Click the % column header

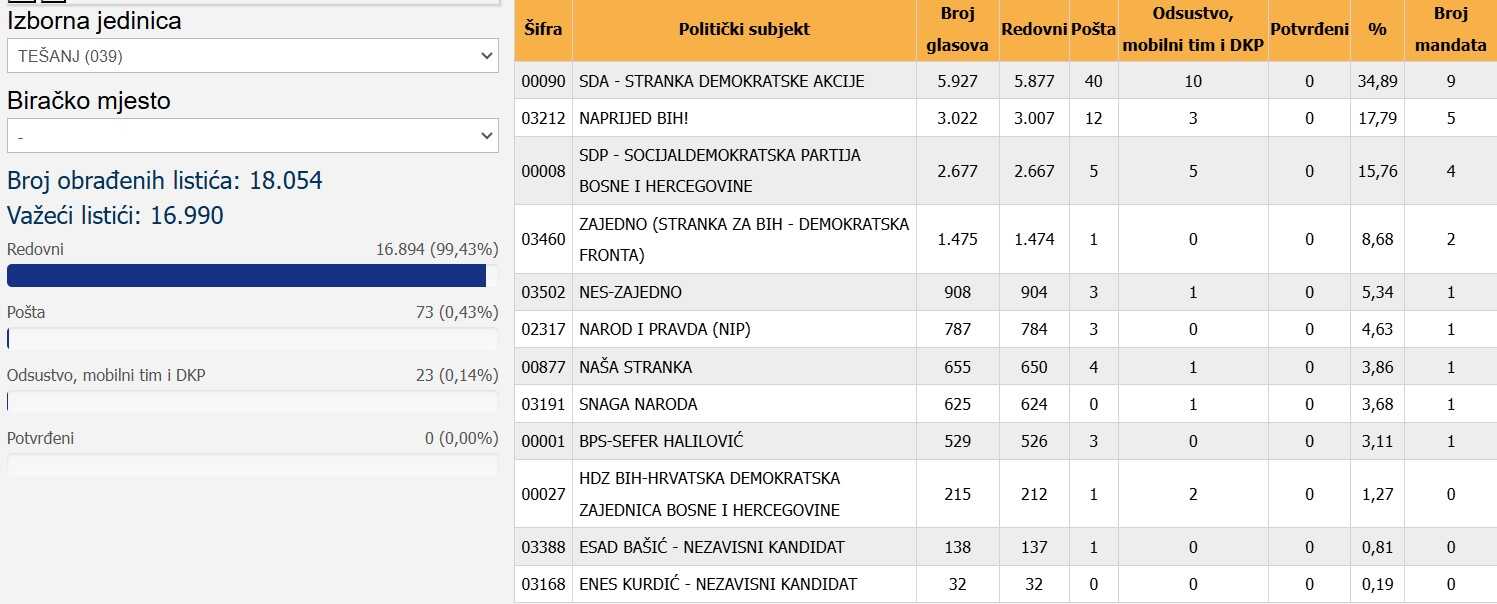coord(1377,29)
